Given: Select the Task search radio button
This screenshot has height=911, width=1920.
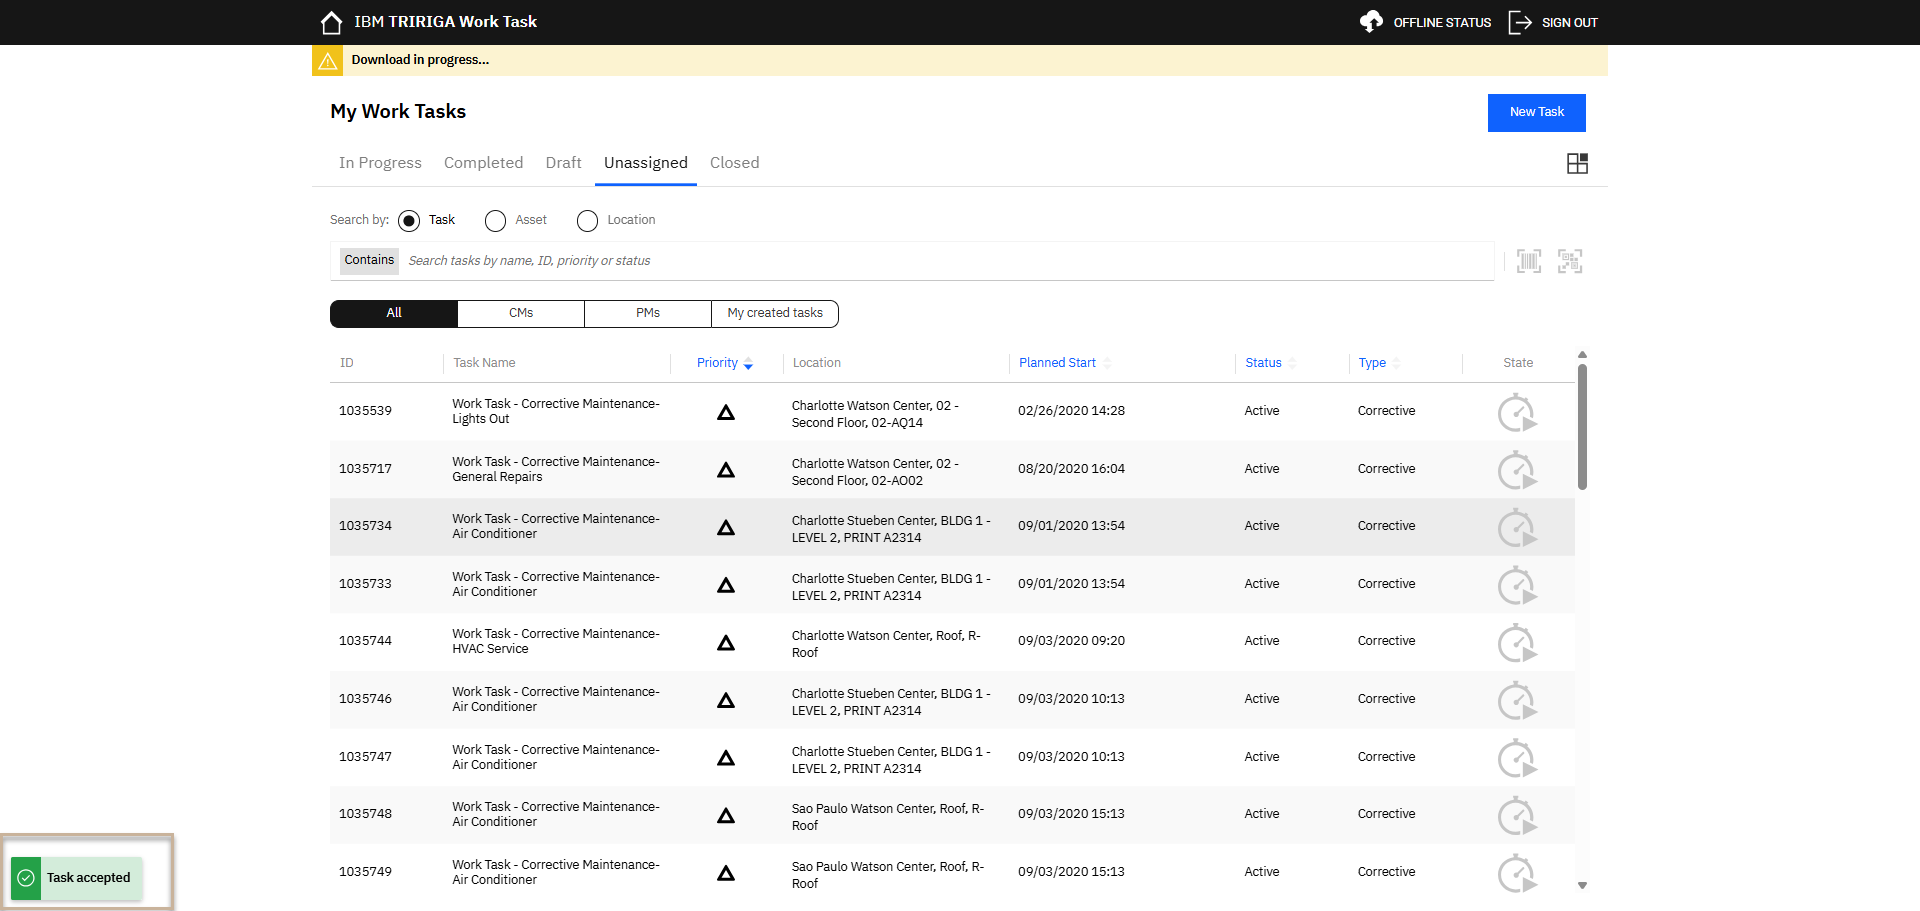Looking at the screenshot, I should pyautogui.click(x=408, y=221).
